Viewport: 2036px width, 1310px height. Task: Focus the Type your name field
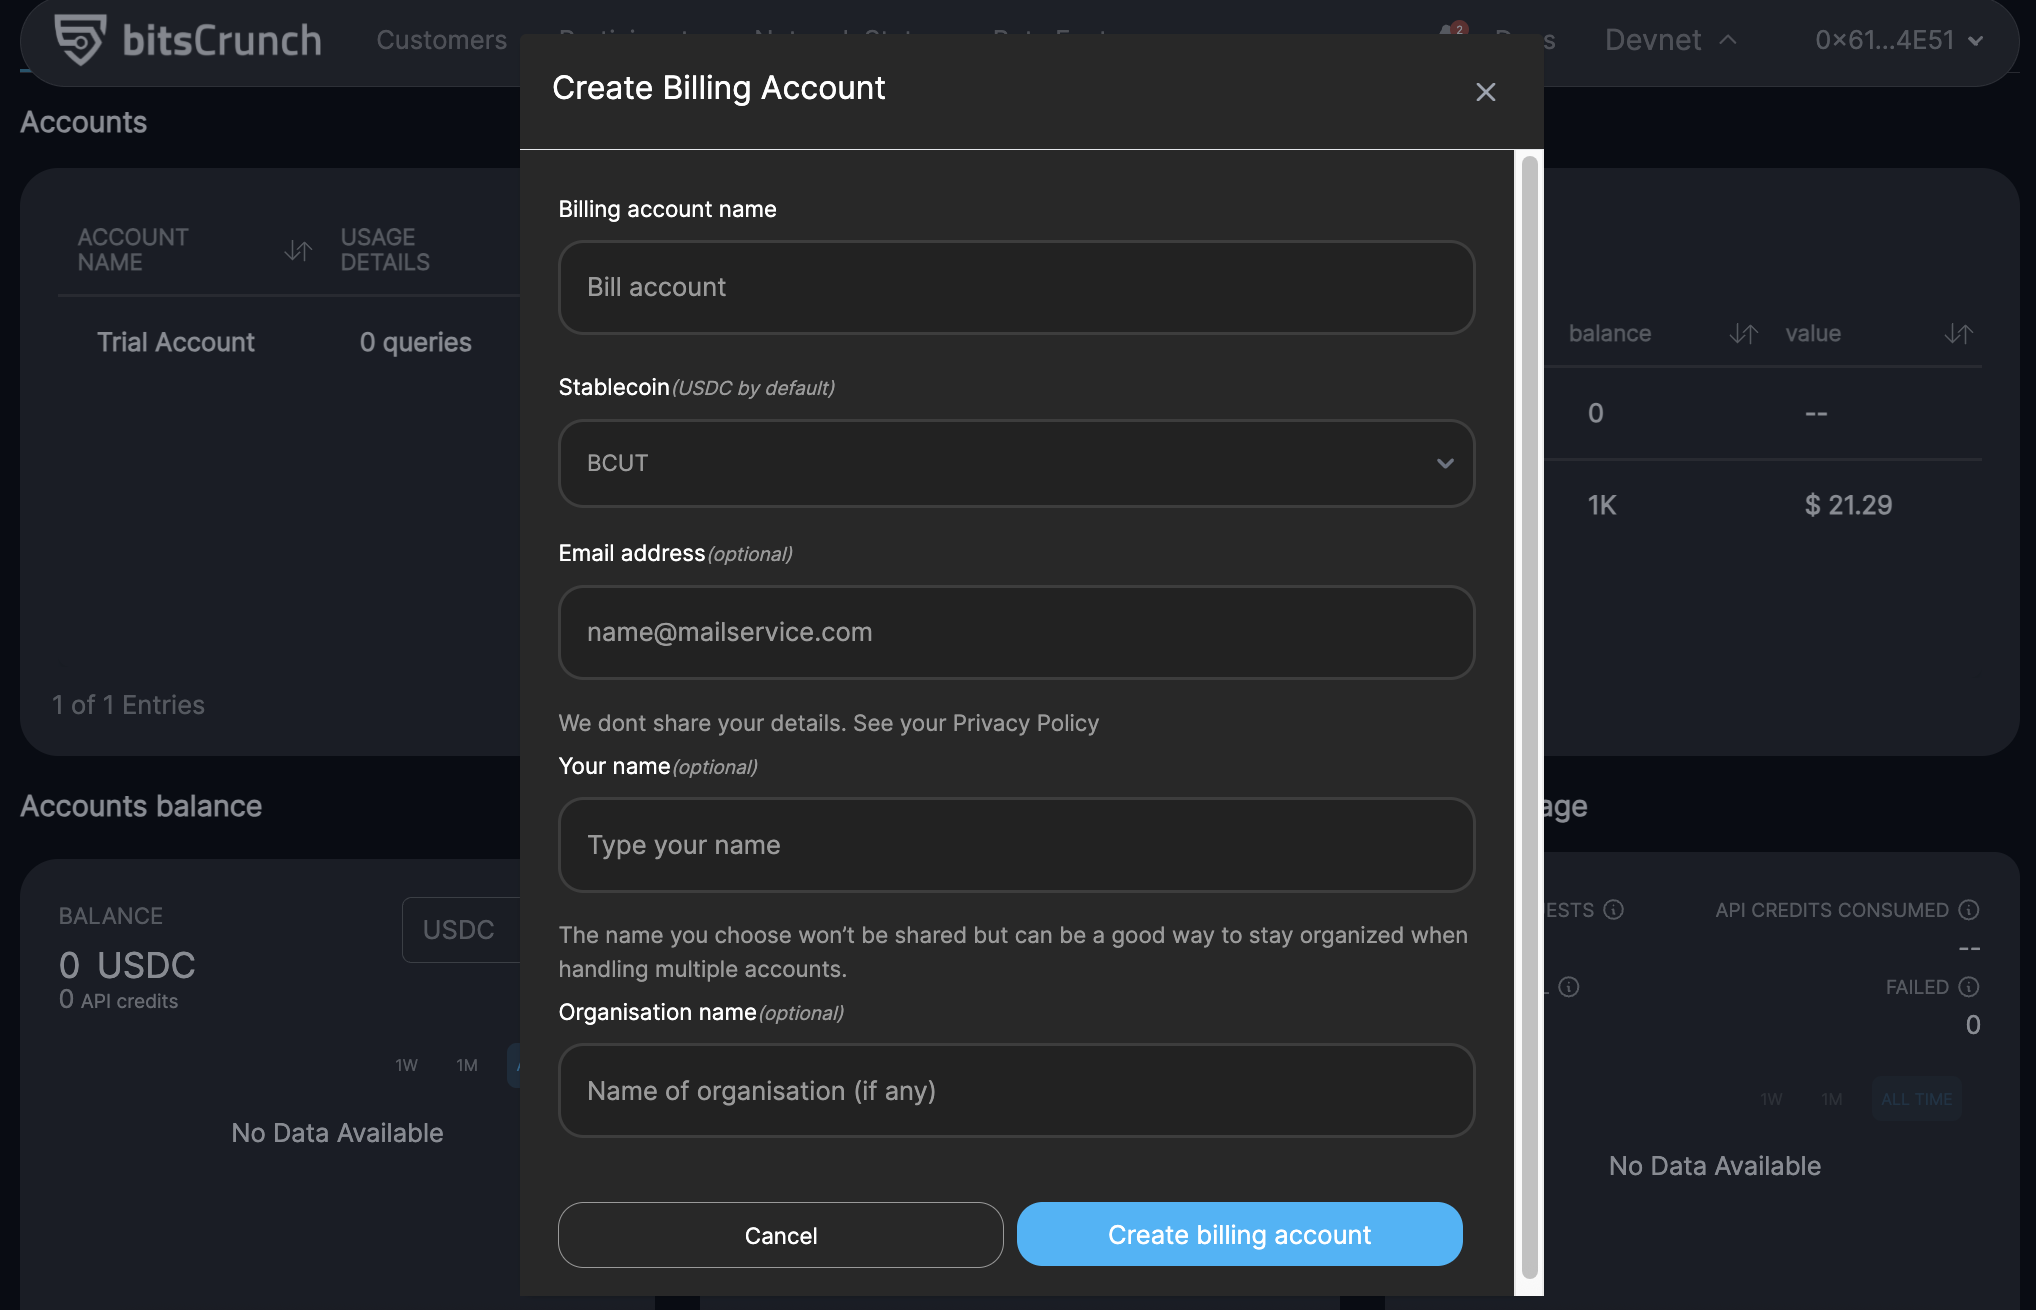click(x=1016, y=845)
